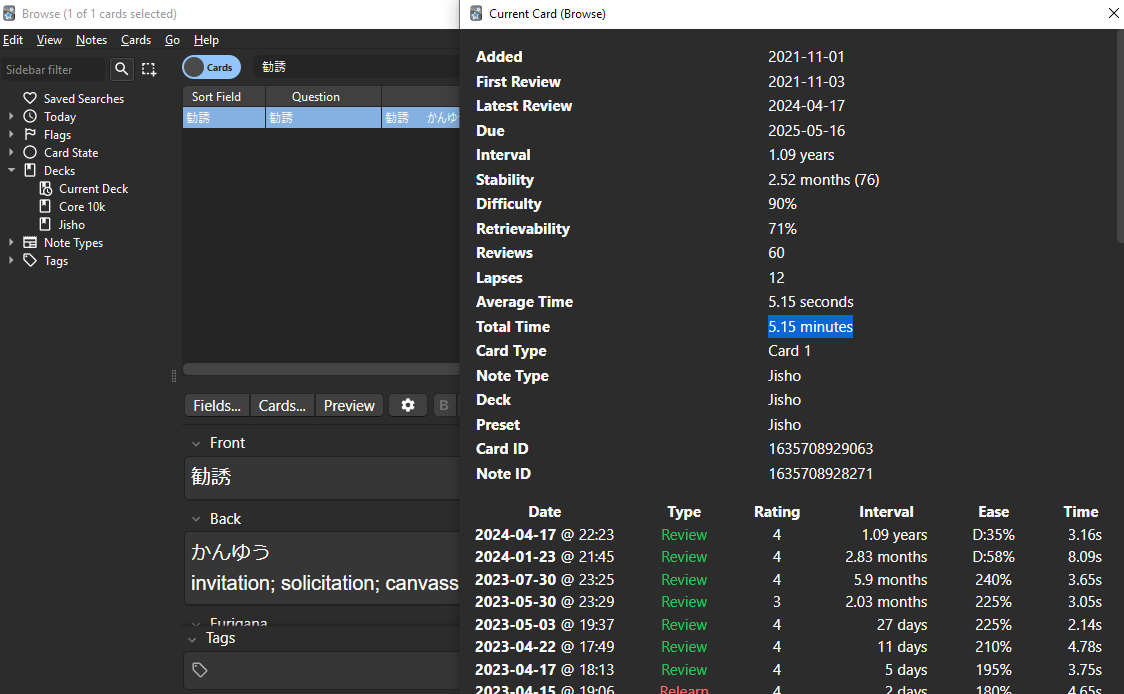
Task: Click the Fields... button
Action: 216,405
